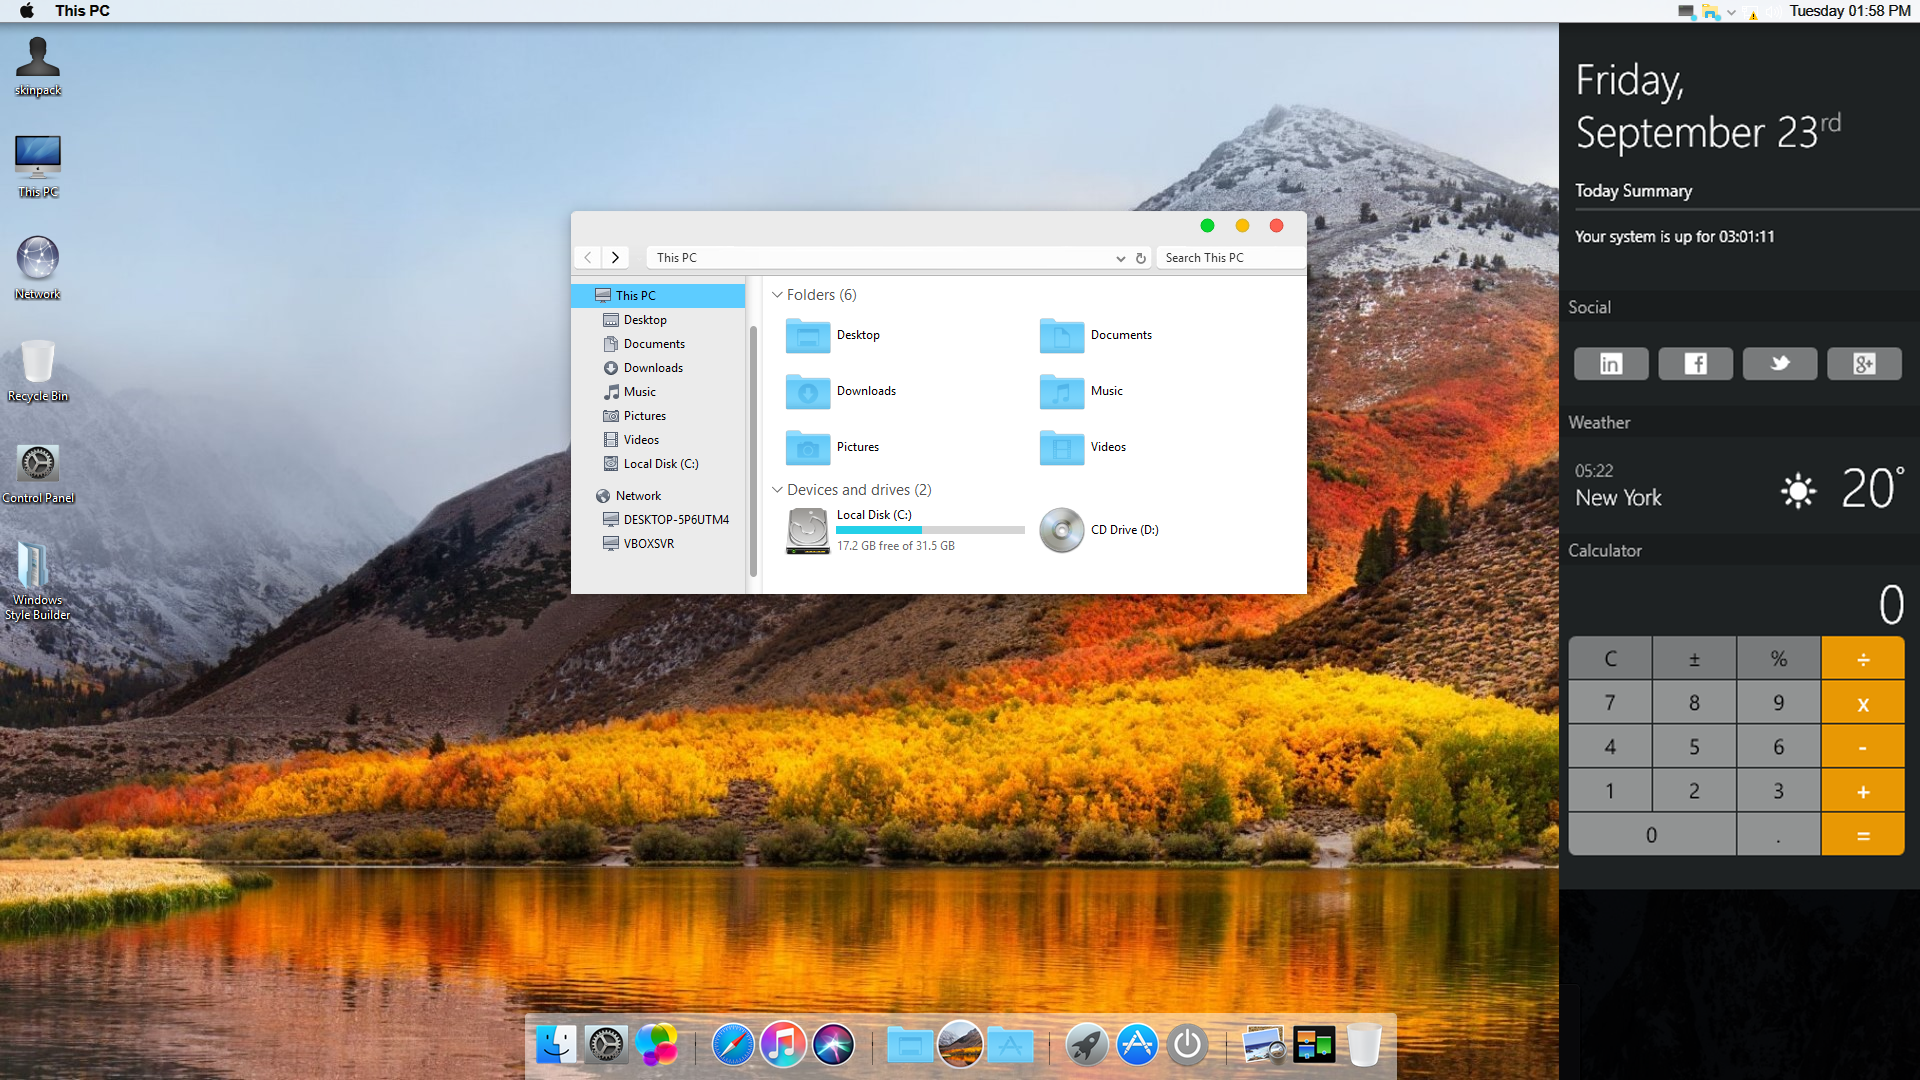Open System Preferences from dock
Screen dimensions: 1920x1080
point(607,1044)
